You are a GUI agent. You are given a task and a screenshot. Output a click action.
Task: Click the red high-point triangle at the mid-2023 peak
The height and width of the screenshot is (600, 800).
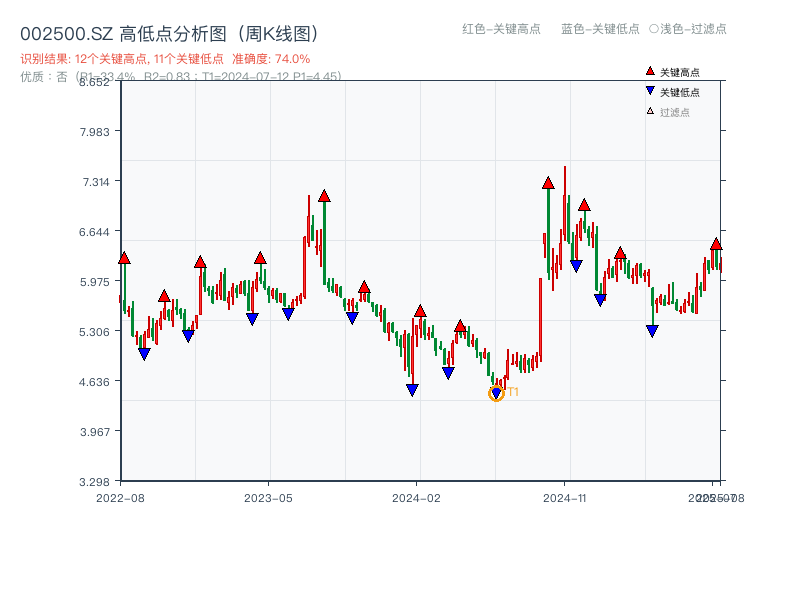pyautogui.click(x=324, y=196)
